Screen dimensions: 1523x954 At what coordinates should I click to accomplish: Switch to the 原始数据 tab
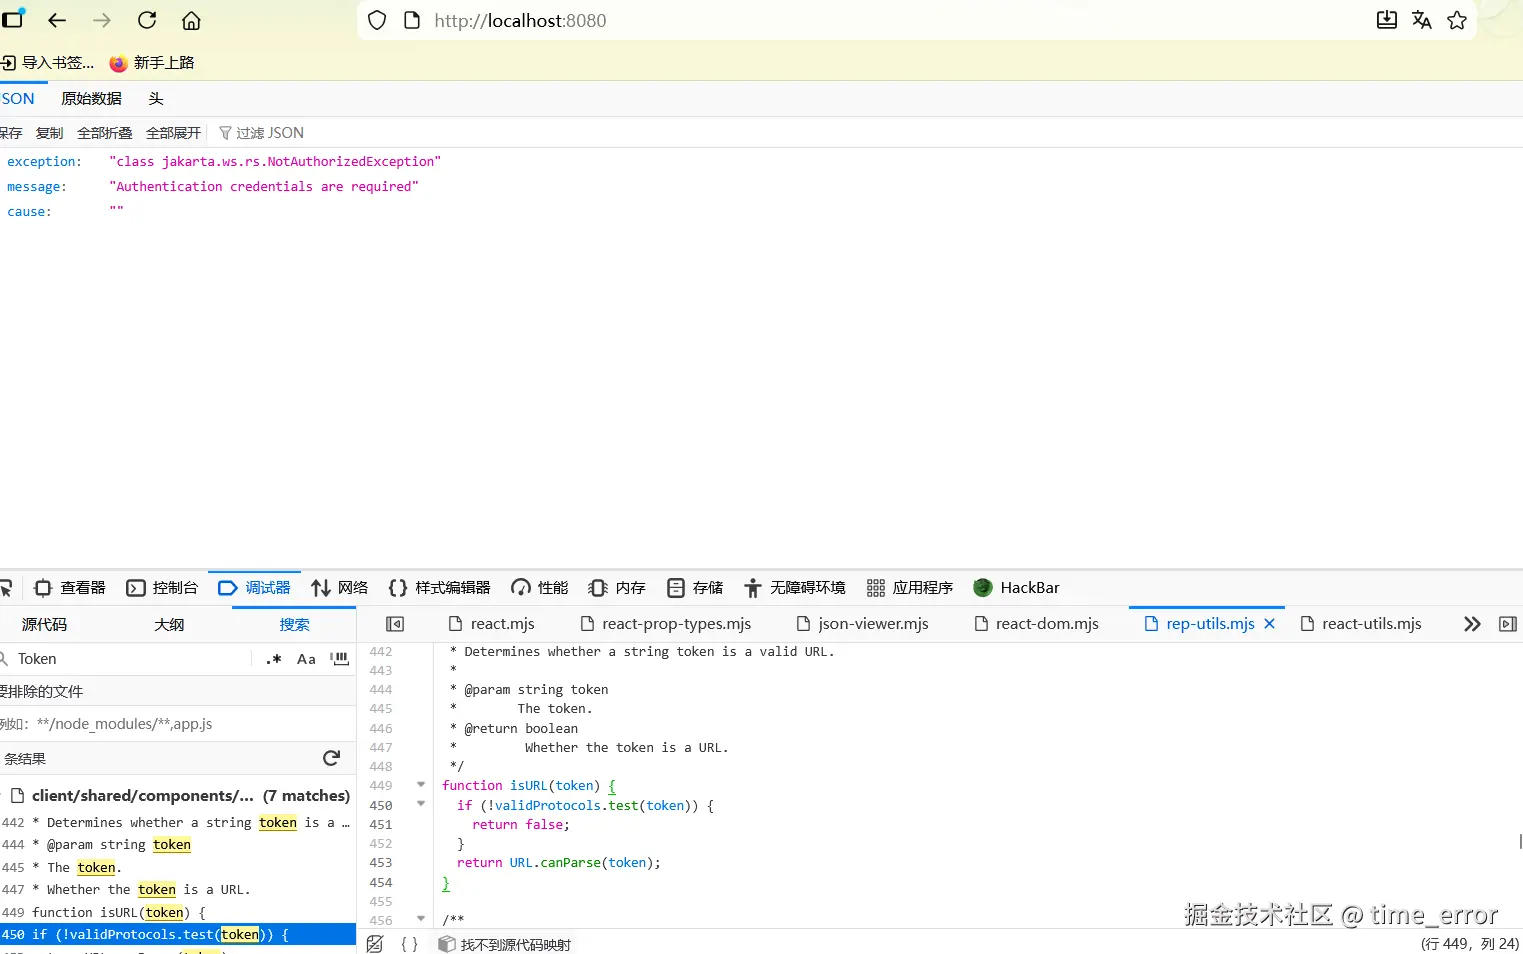91,98
